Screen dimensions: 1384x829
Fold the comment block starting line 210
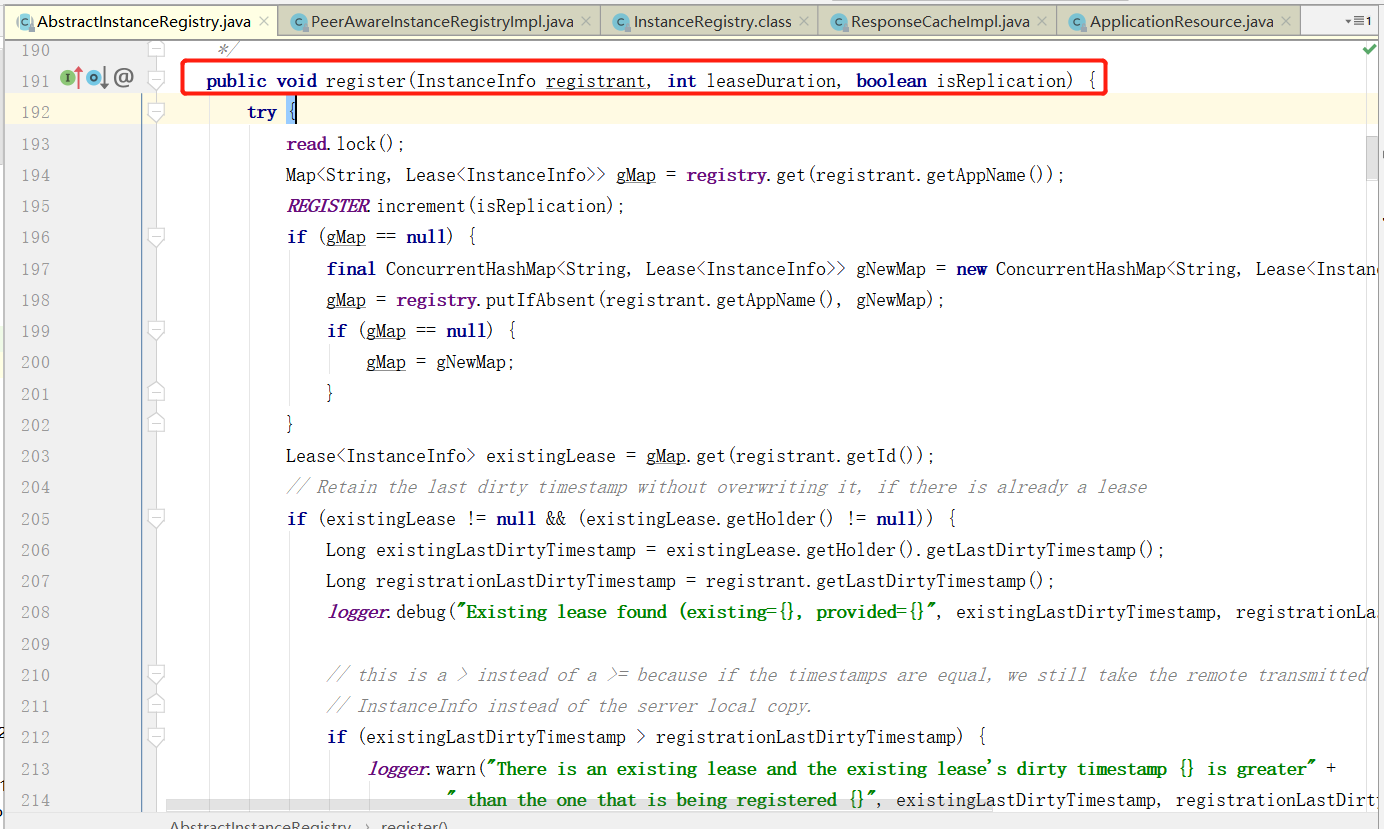[155, 675]
